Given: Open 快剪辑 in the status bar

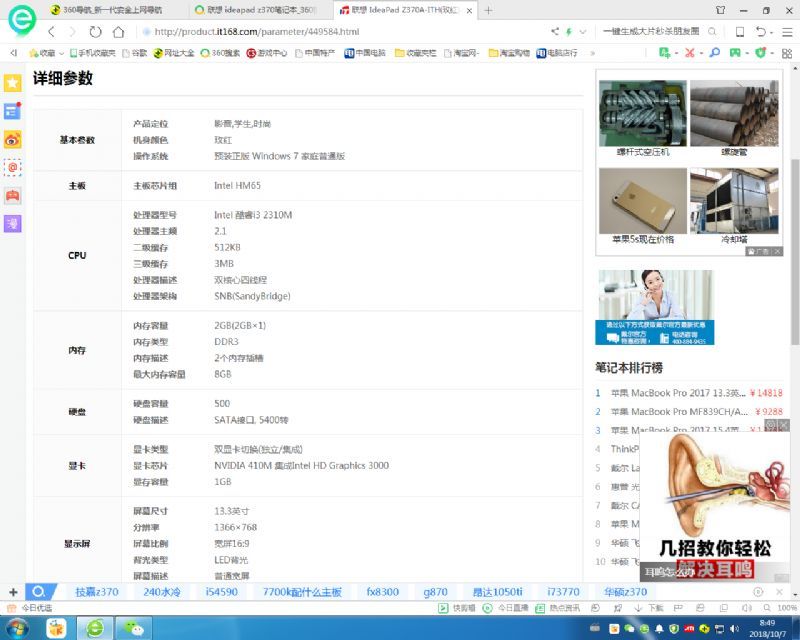Looking at the screenshot, I should point(457,608).
